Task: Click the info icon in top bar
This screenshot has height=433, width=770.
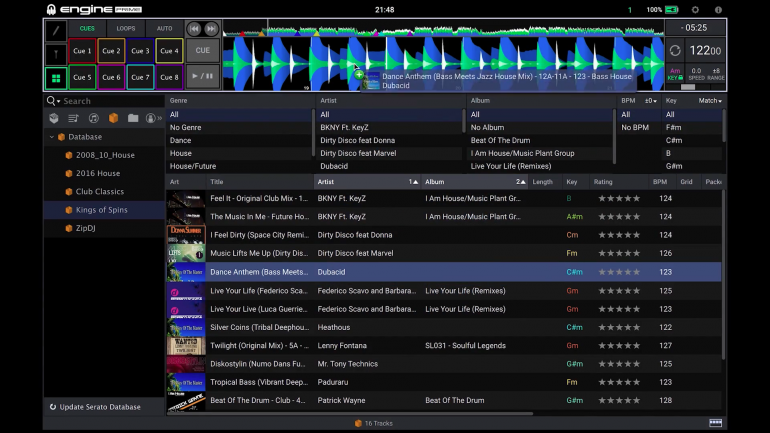Action: pos(718,9)
